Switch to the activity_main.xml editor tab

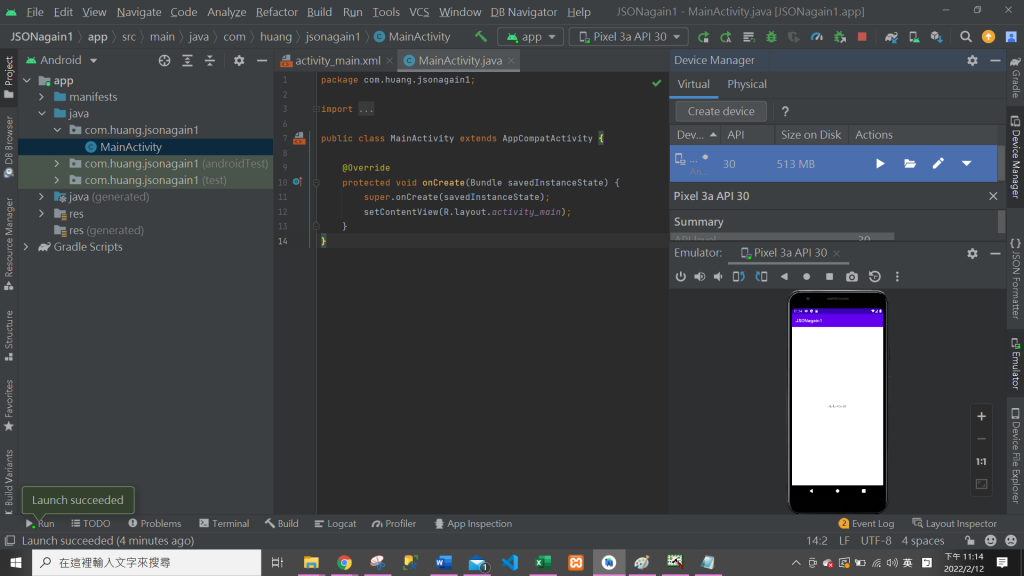click(337, 61)
